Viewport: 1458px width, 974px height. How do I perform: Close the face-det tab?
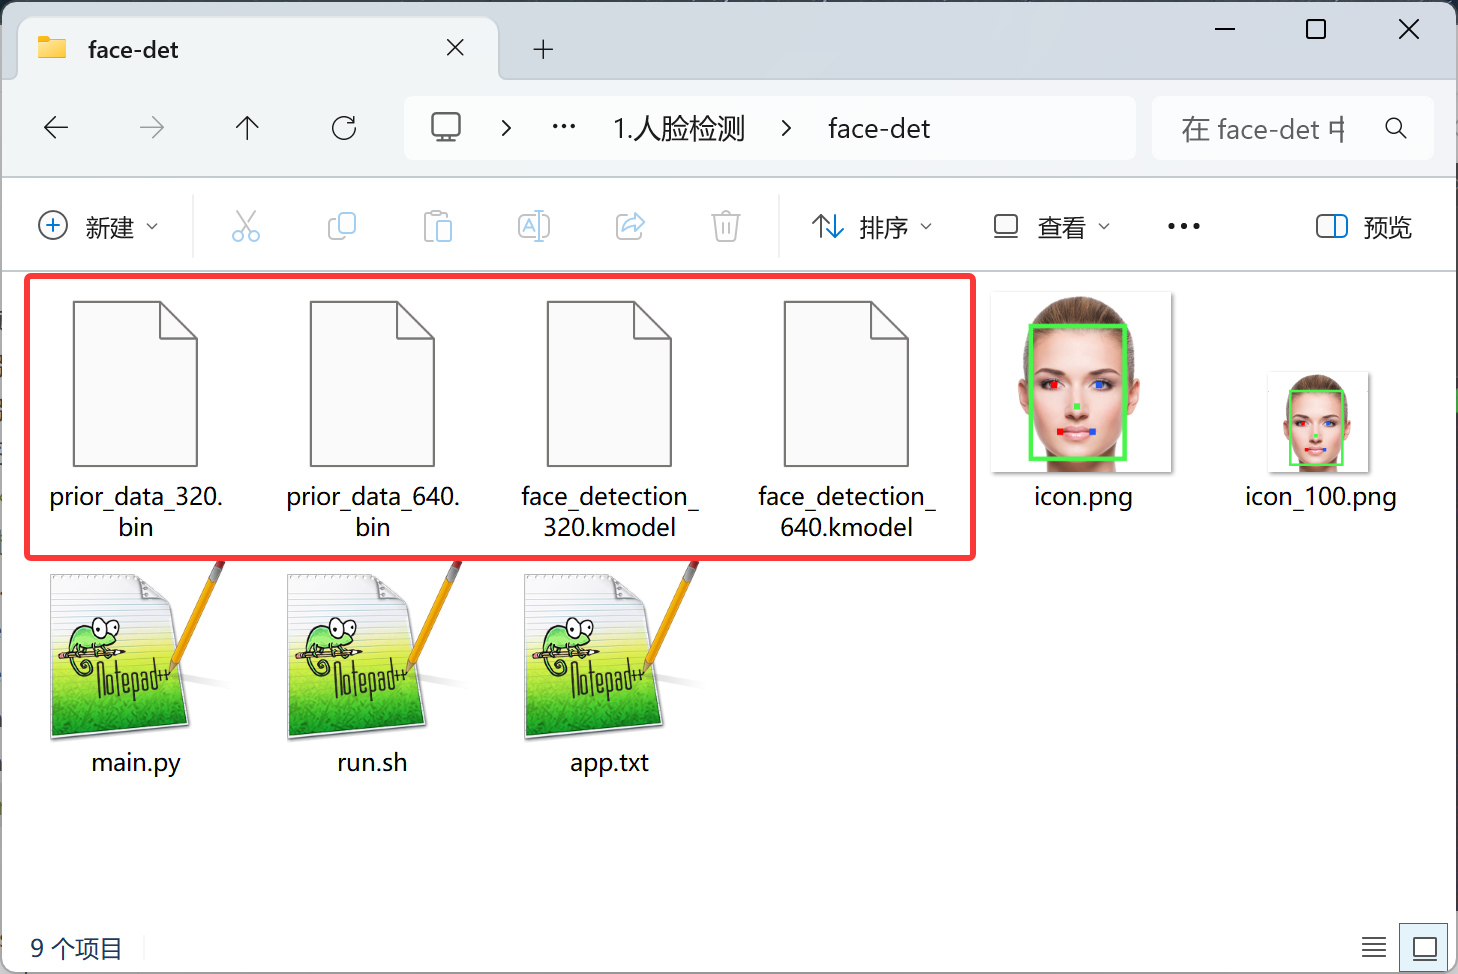click(455, 48)
